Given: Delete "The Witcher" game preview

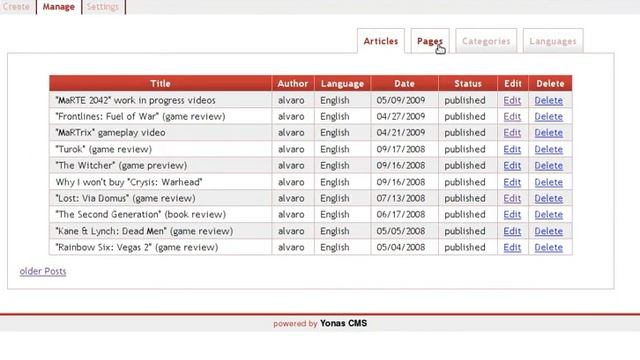Looking at the screenshot, I should [x=549, y=166].
